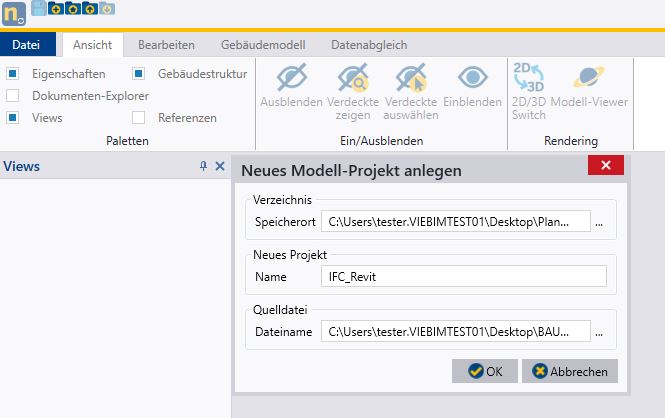Click the Abbrechen button
This screenshot has height=418, width=665.
click(570, 371)
